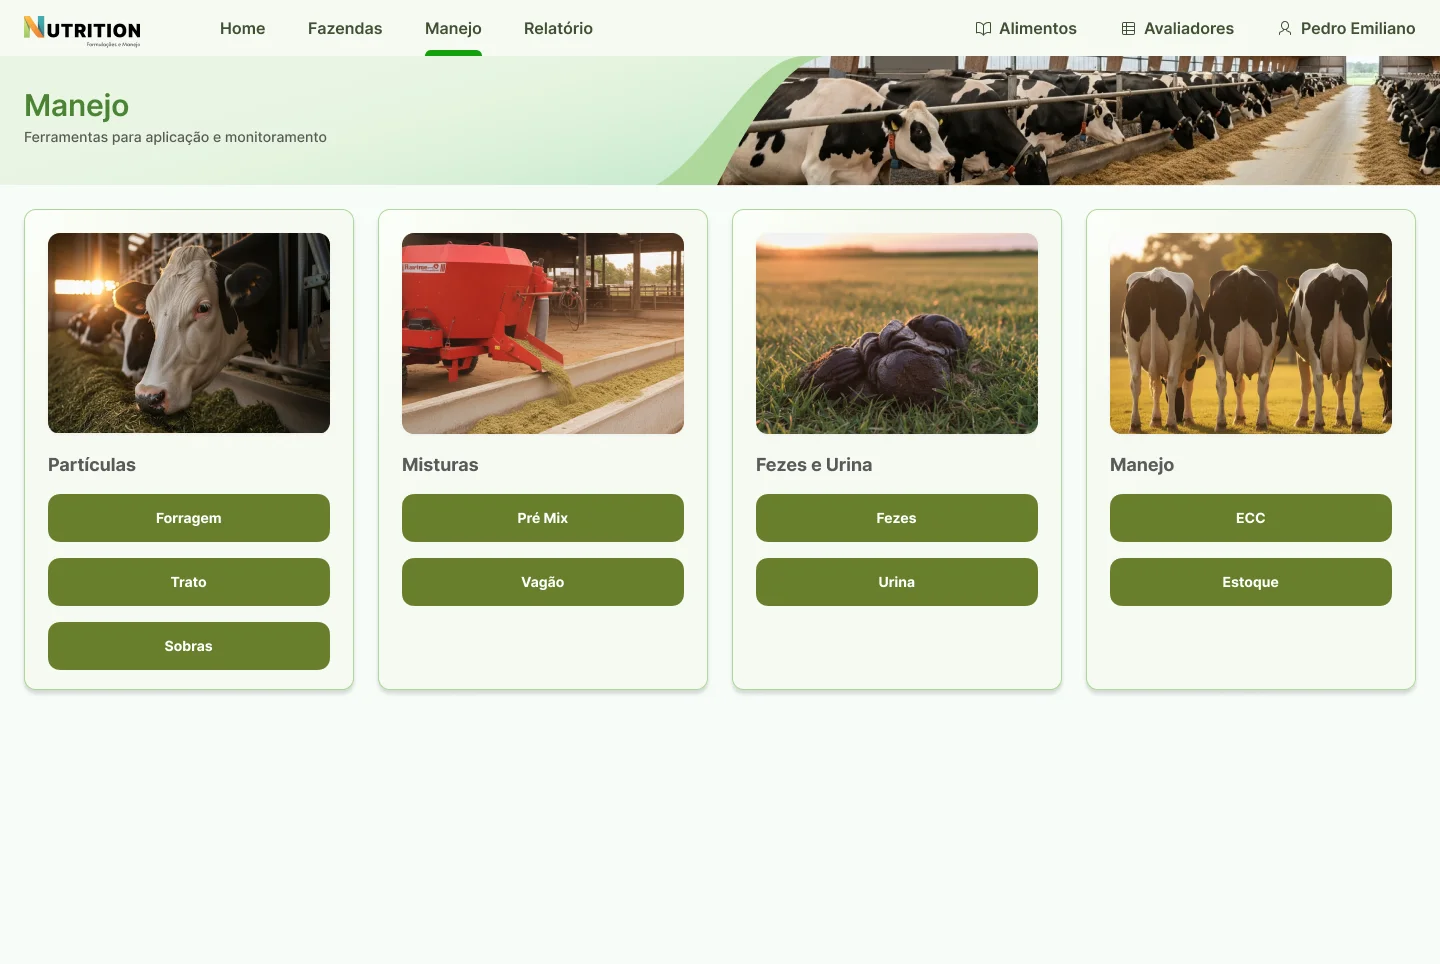Open the Sobras tool
This screenshot has height=964, width=1440.
point(189,646)
